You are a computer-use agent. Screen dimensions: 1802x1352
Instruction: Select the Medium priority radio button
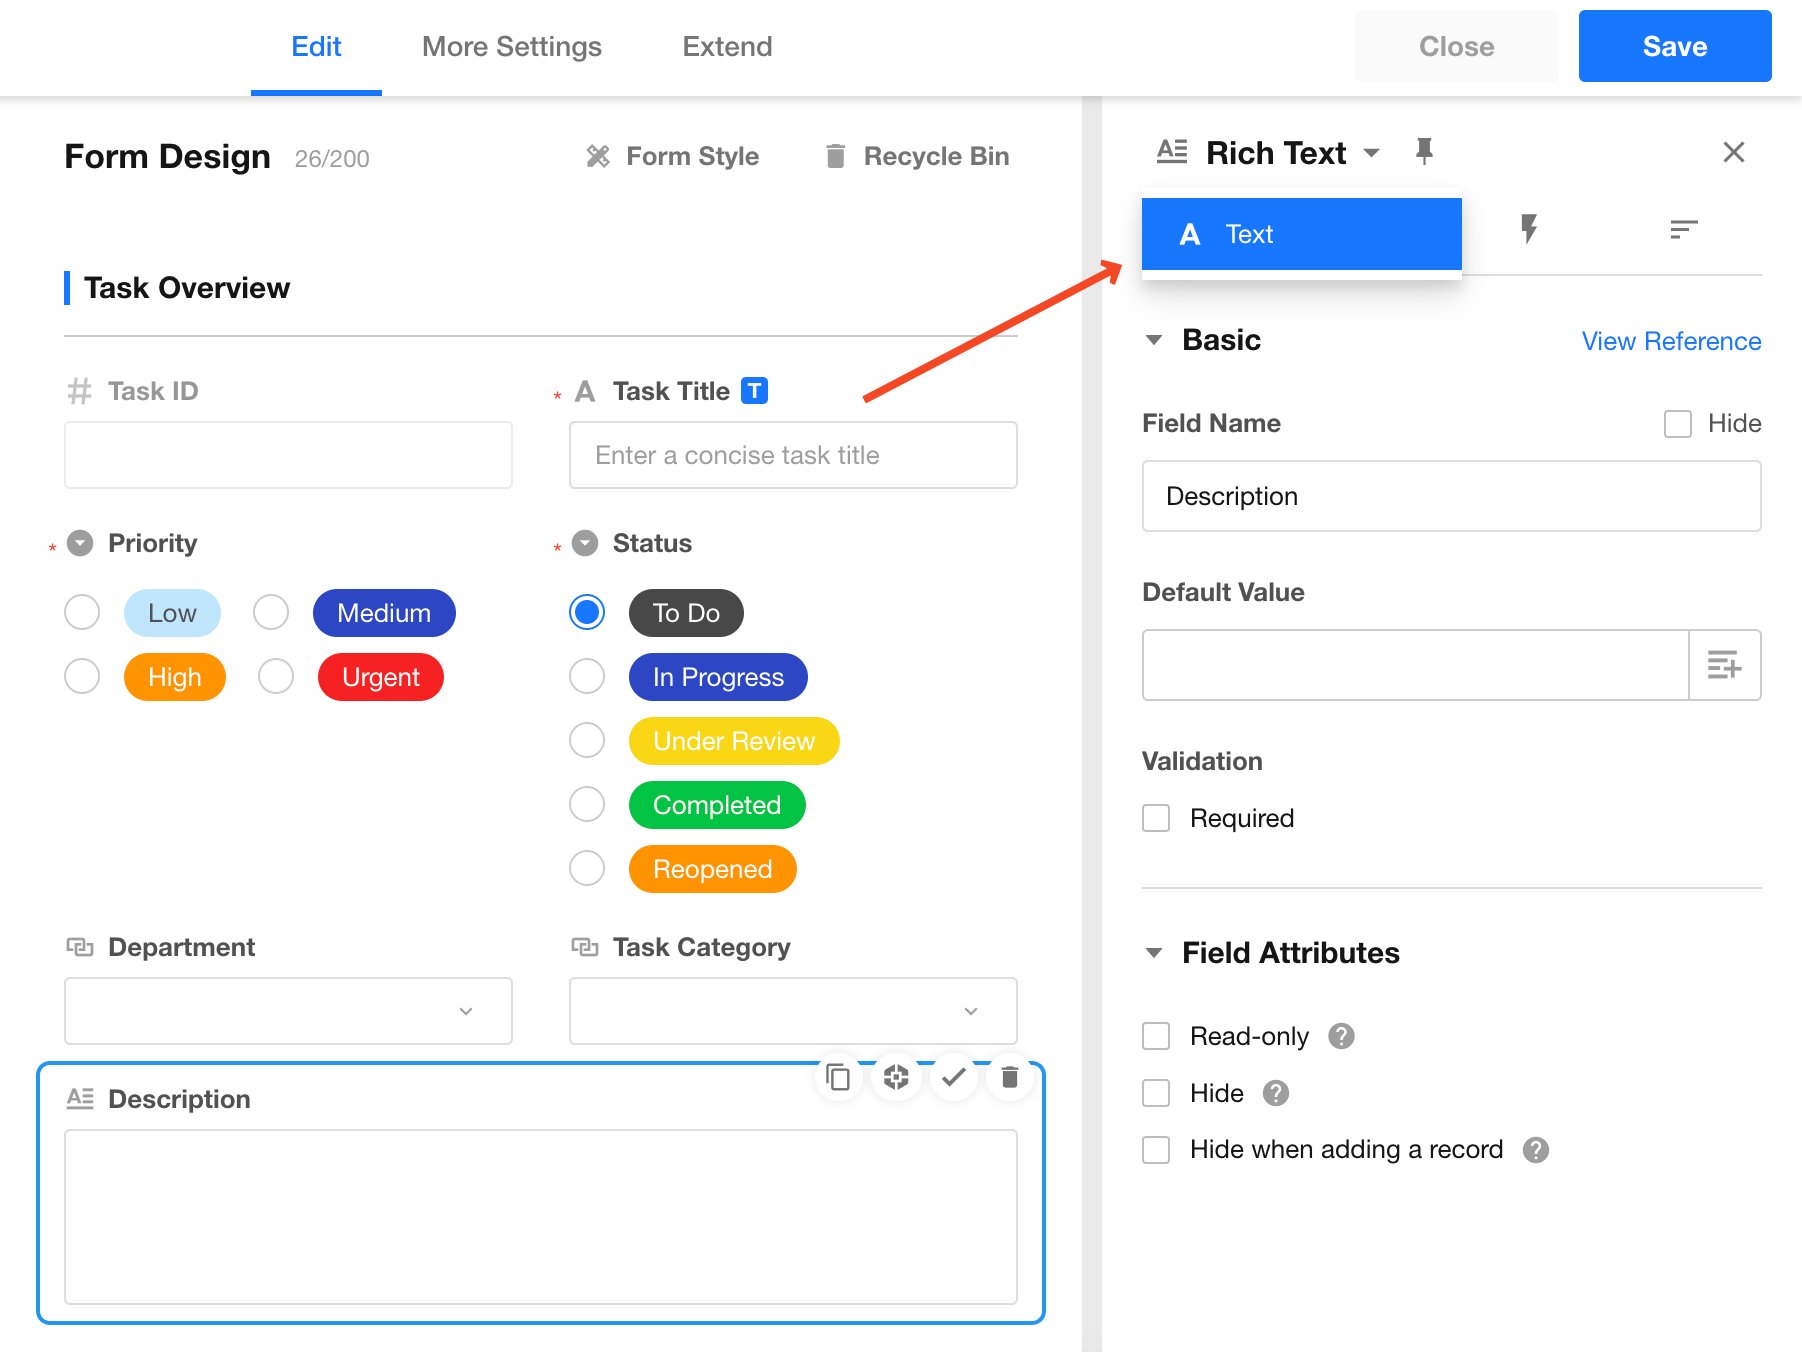click(271, 612)
